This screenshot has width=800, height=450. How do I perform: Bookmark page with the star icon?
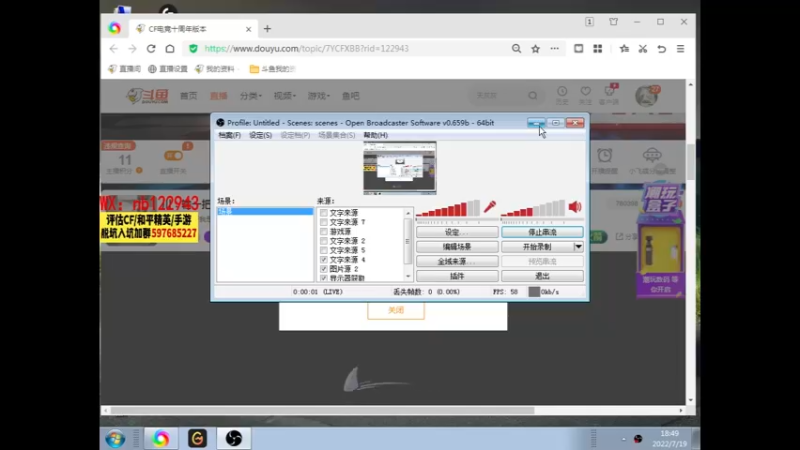pos(535,48)
